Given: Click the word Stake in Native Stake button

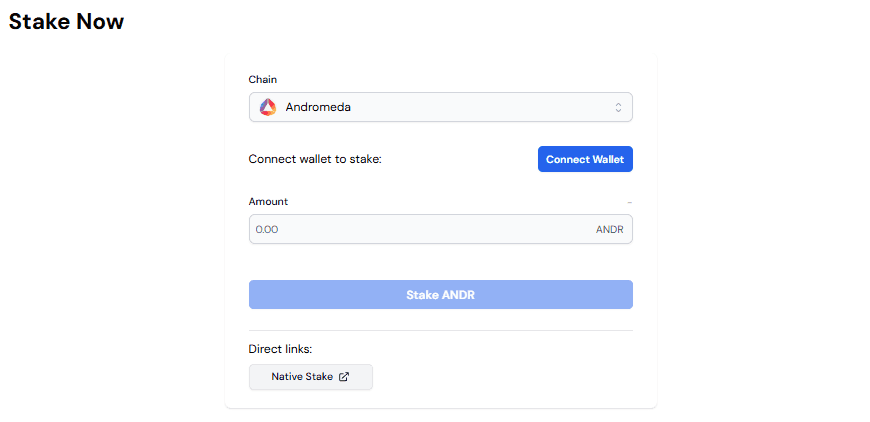Looking at the screenshot, I should click(319, 377).
